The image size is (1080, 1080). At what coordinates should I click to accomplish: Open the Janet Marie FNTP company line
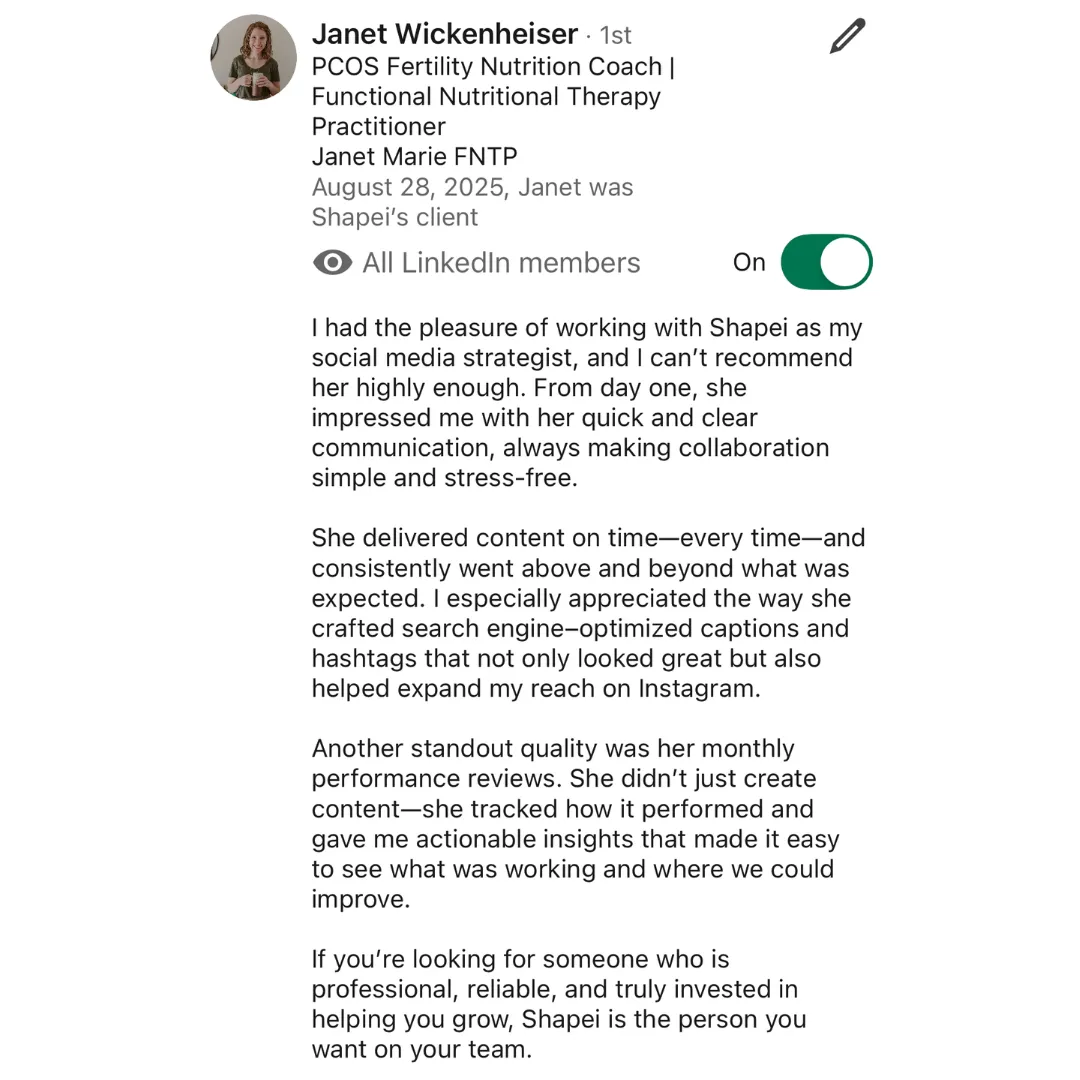[414, 156]
